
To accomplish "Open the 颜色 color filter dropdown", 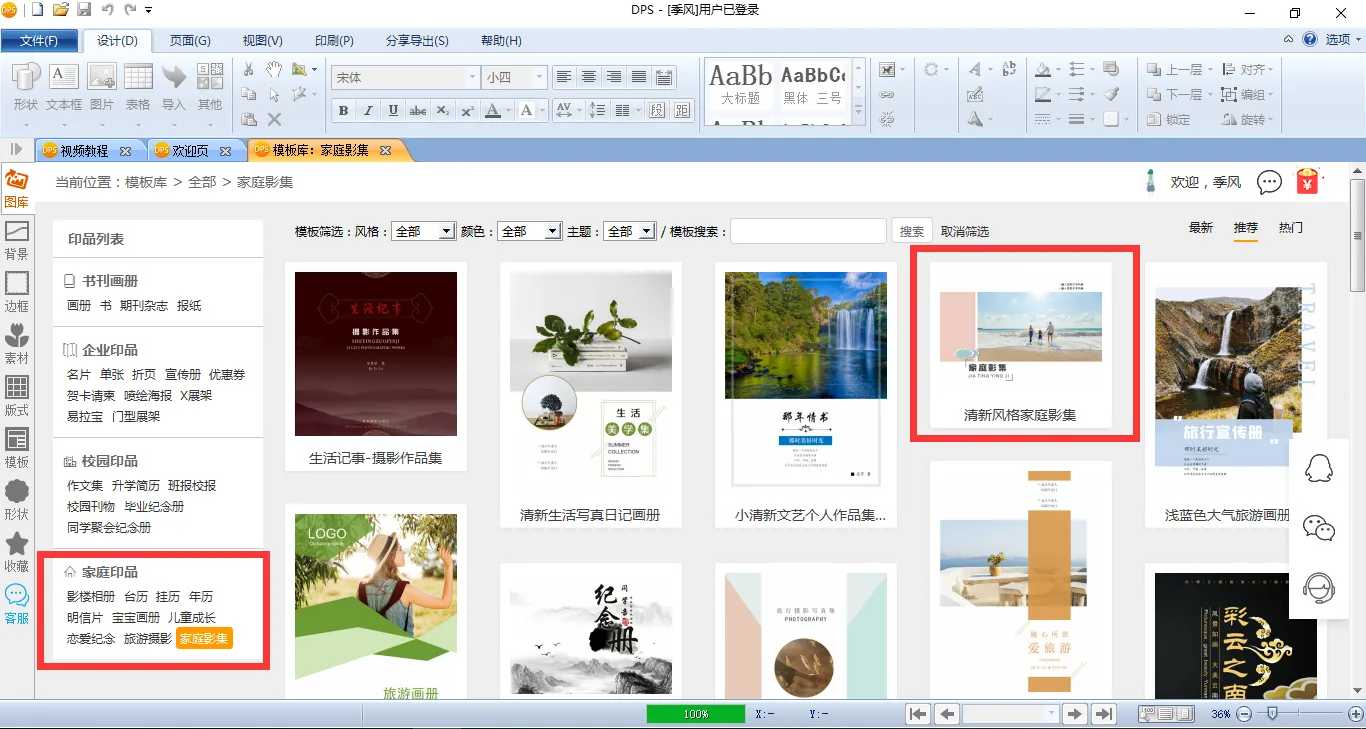I will pos(529,231).
